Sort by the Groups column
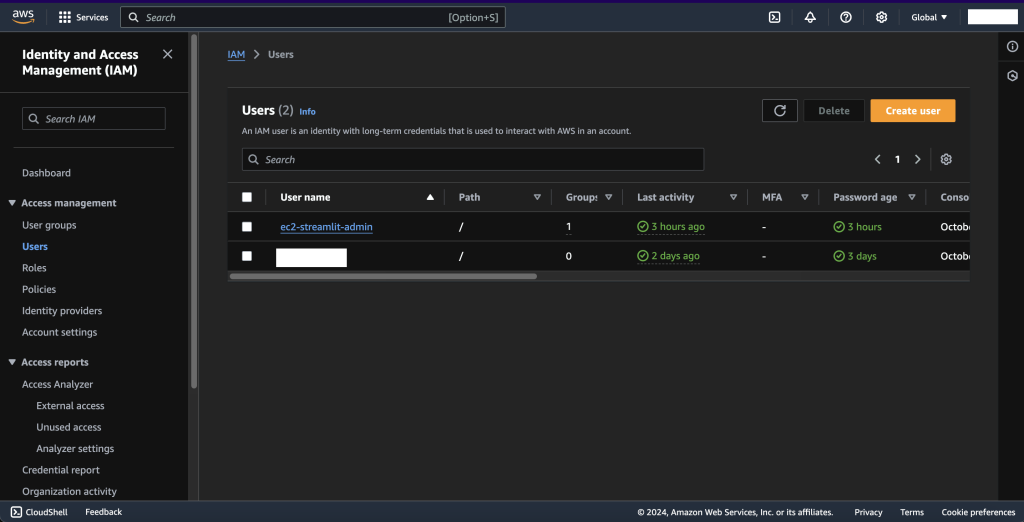1024x522 pixels. coord(609,197)
